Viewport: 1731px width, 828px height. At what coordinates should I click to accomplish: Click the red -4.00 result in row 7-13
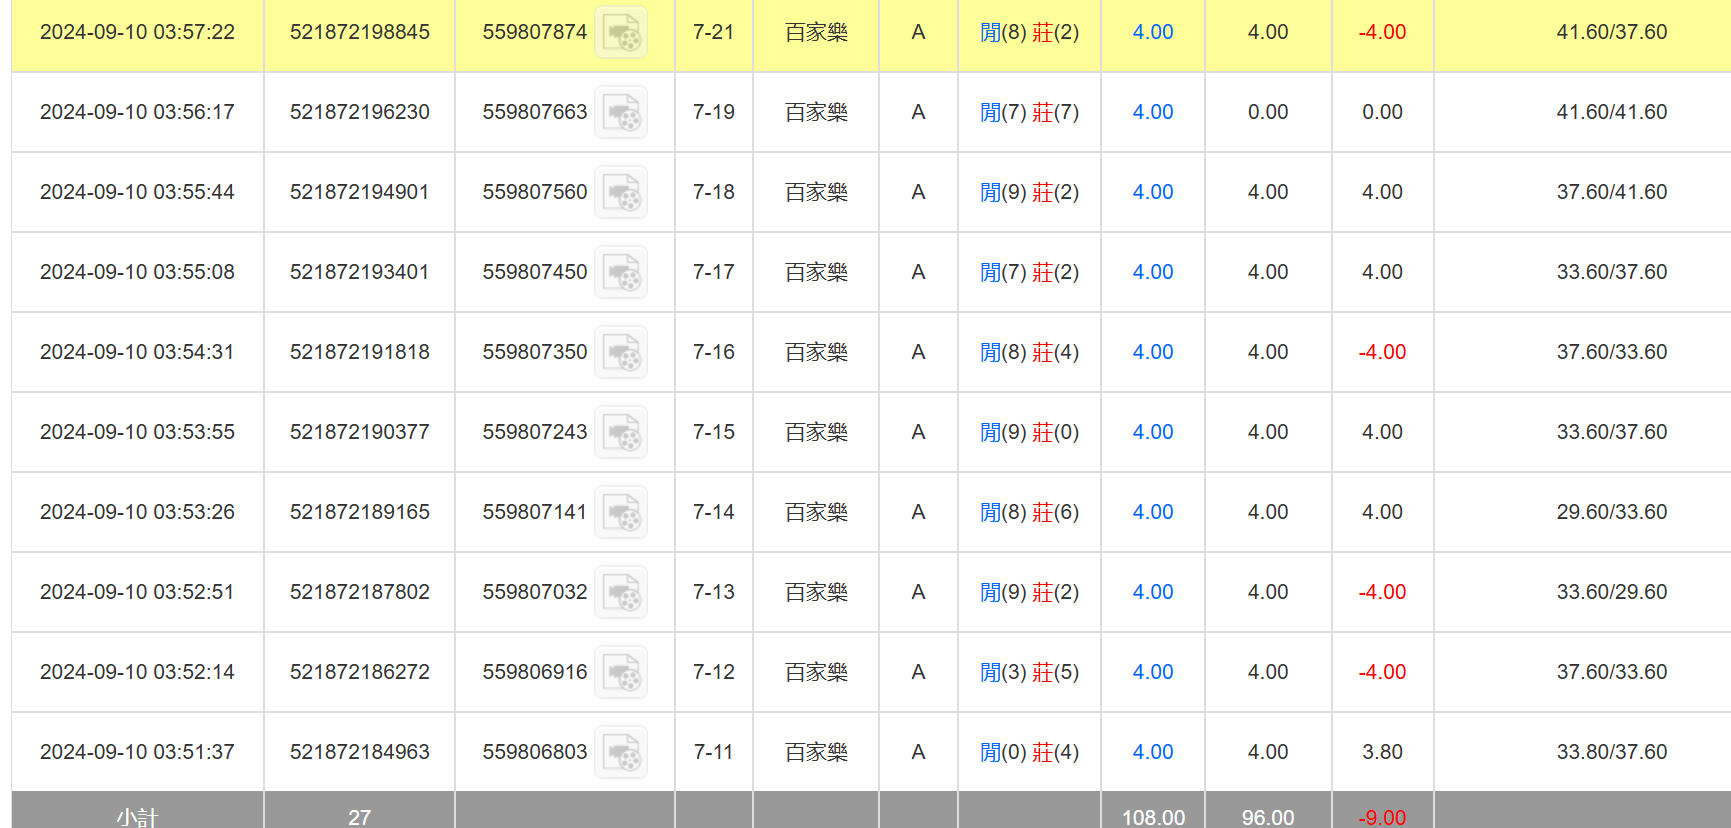(1382, 592)
